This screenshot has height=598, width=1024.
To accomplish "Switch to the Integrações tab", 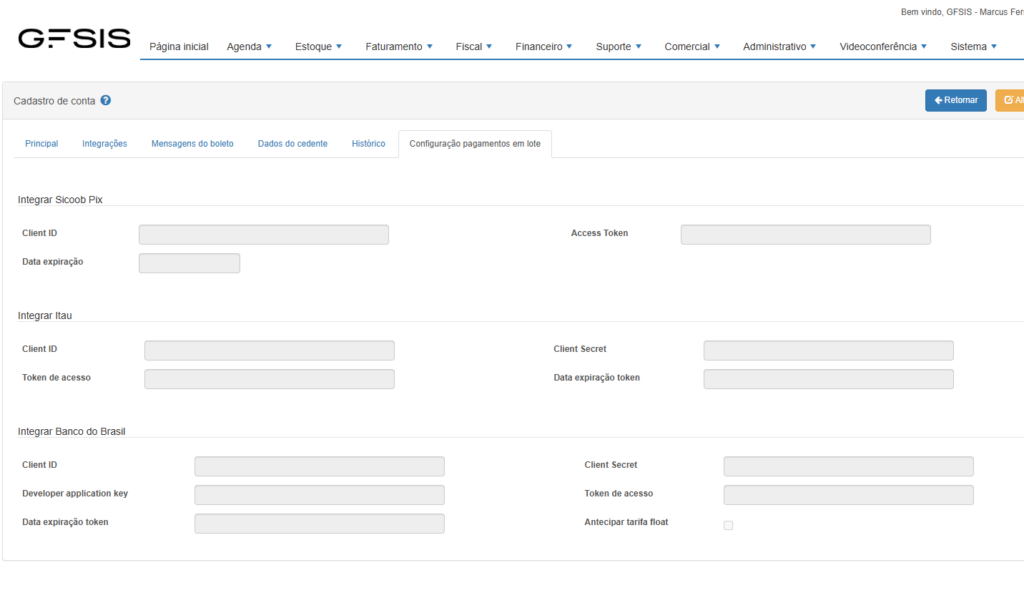I will click(x=104, y=144).
